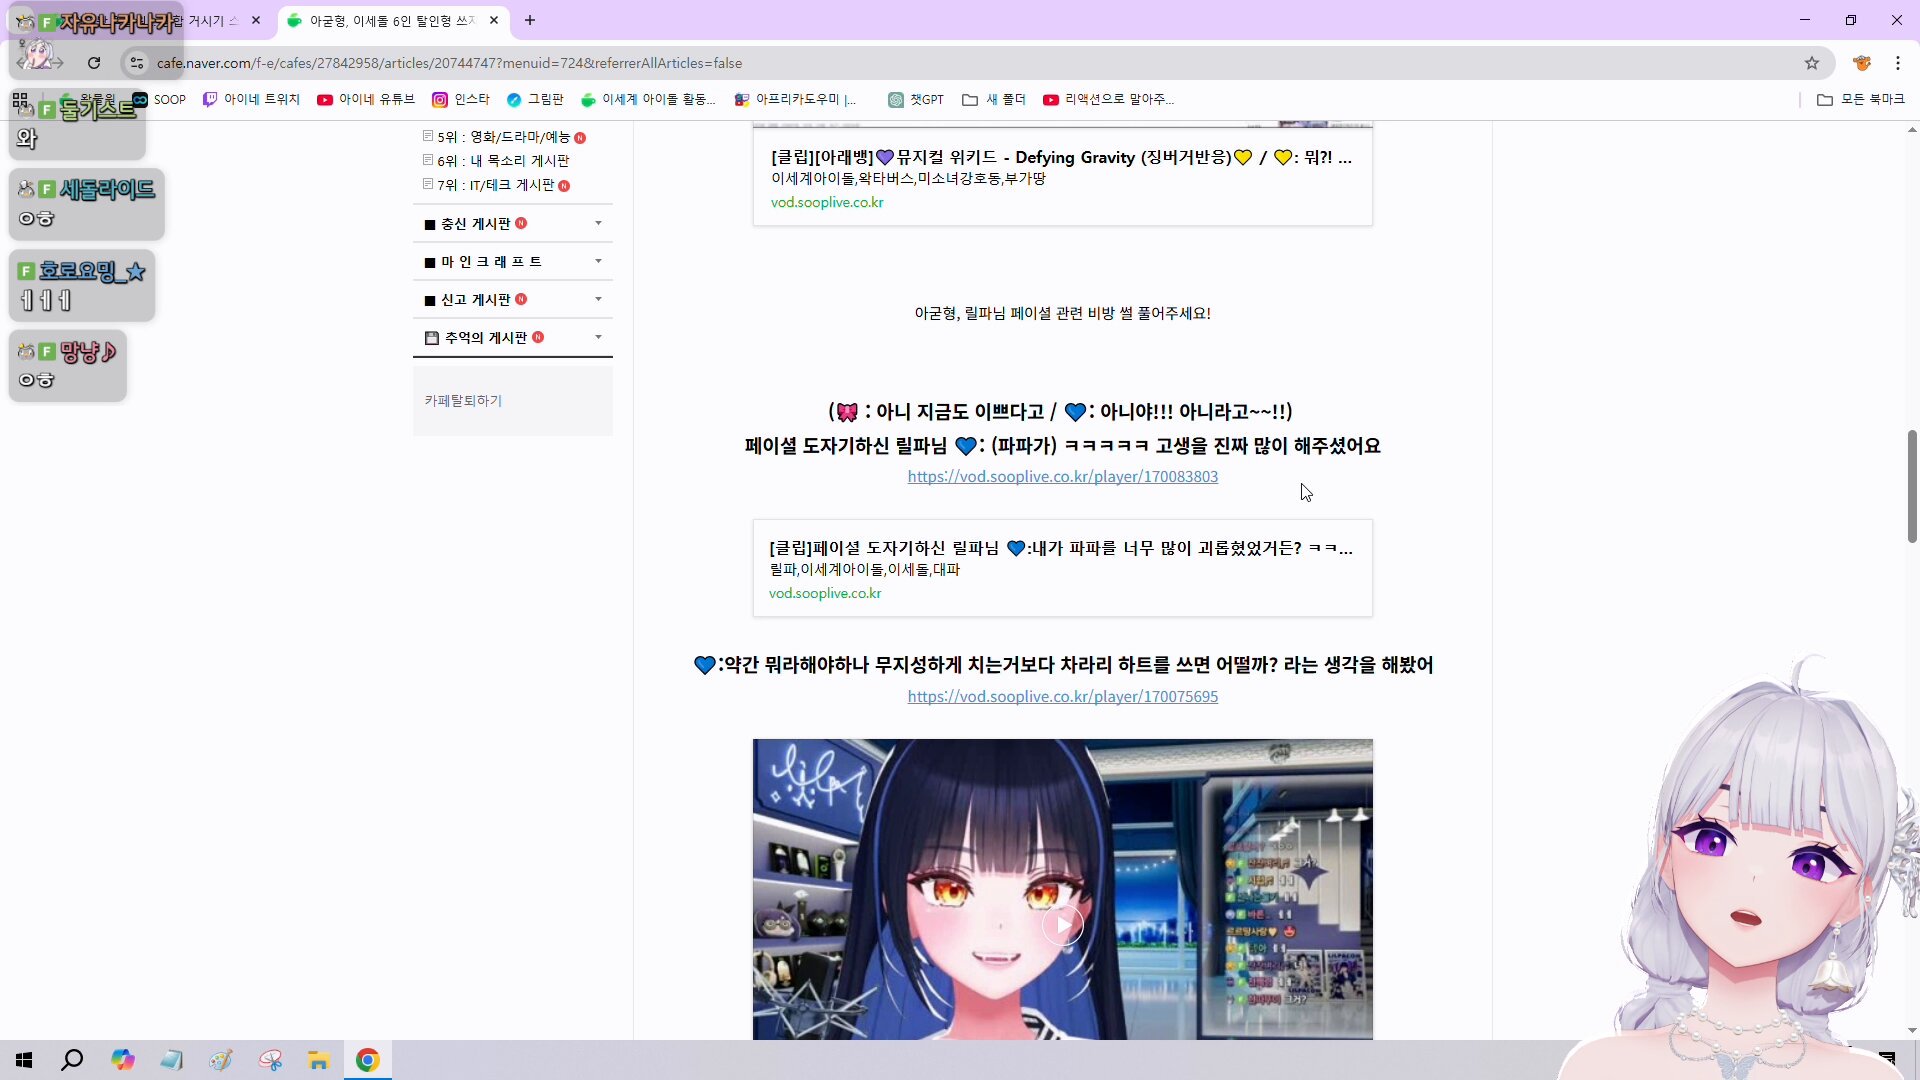
Task: Click the page's vertical scrollbar thumb
Action: [1912, 487]
